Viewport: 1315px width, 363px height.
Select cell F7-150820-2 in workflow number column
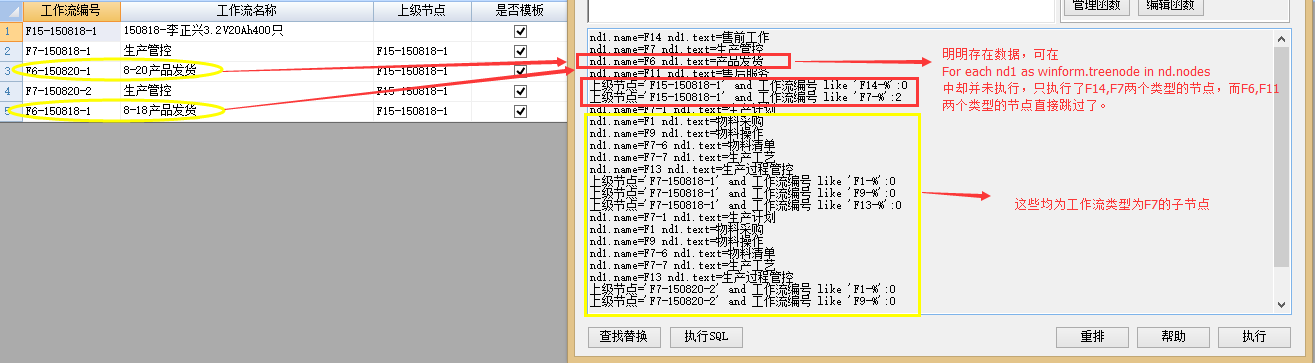point(71,91)
